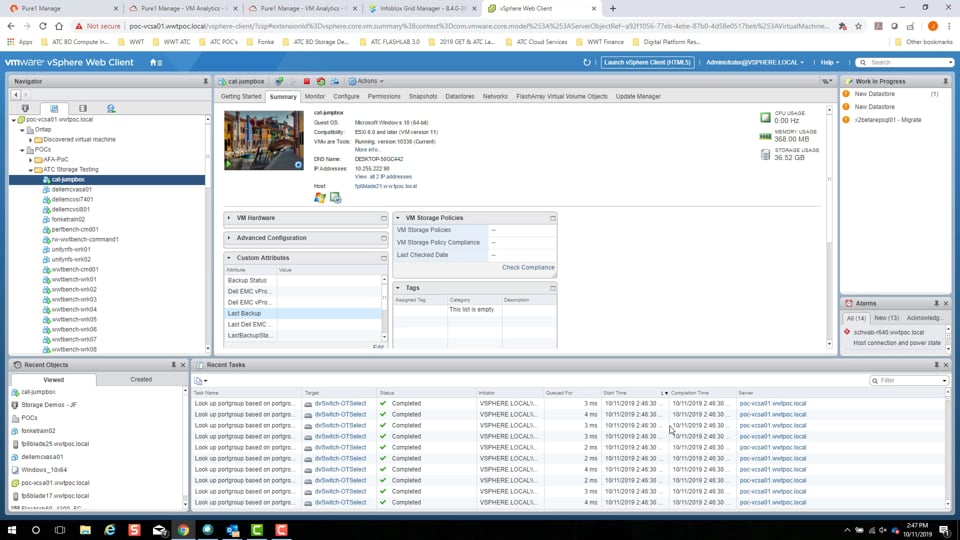Open x2betarepsql01 - Migrate work item
960x540 pixels.
pos(888,120)
